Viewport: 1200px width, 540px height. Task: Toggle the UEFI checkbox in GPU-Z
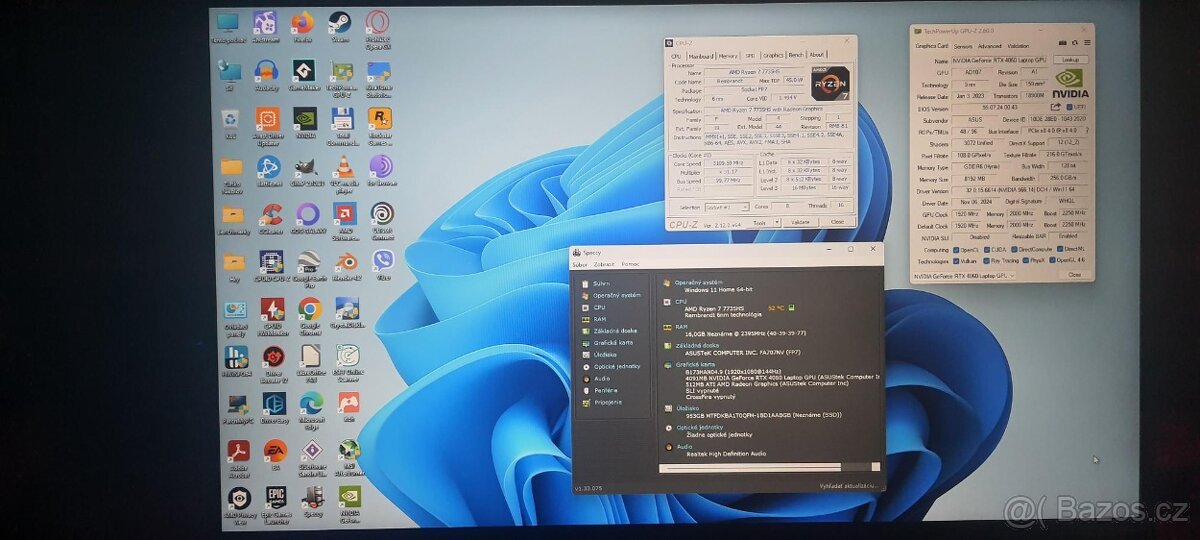point(1070,106)
